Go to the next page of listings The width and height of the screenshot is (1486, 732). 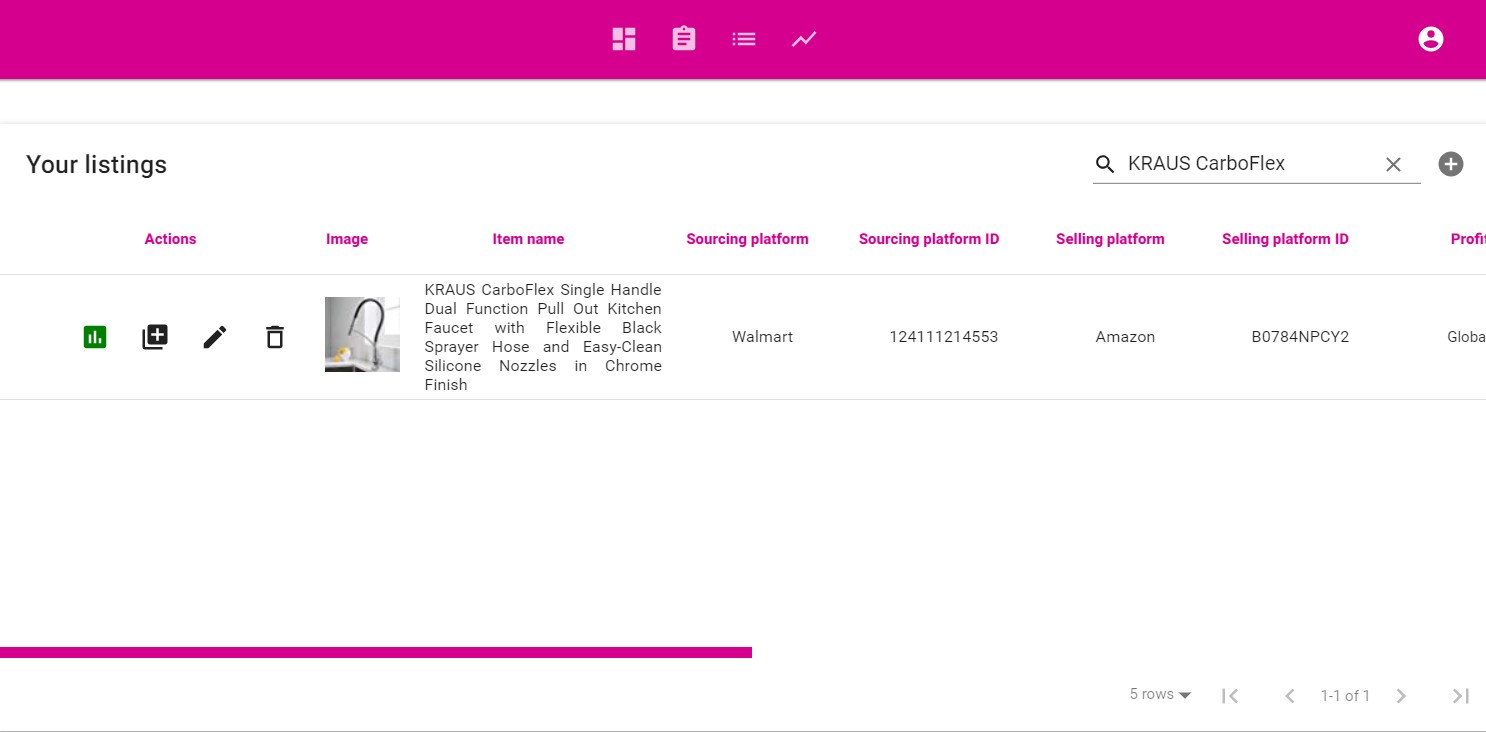[1401, 696]
